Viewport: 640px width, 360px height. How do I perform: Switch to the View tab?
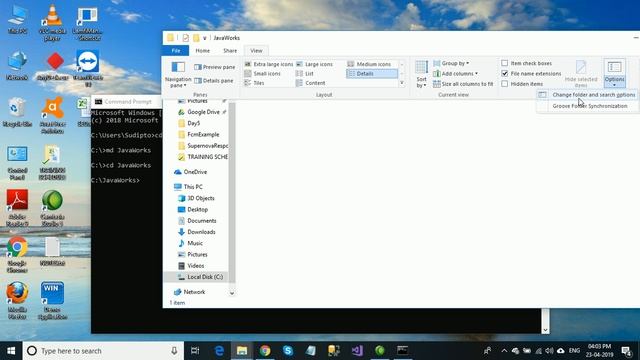point(256,51)
